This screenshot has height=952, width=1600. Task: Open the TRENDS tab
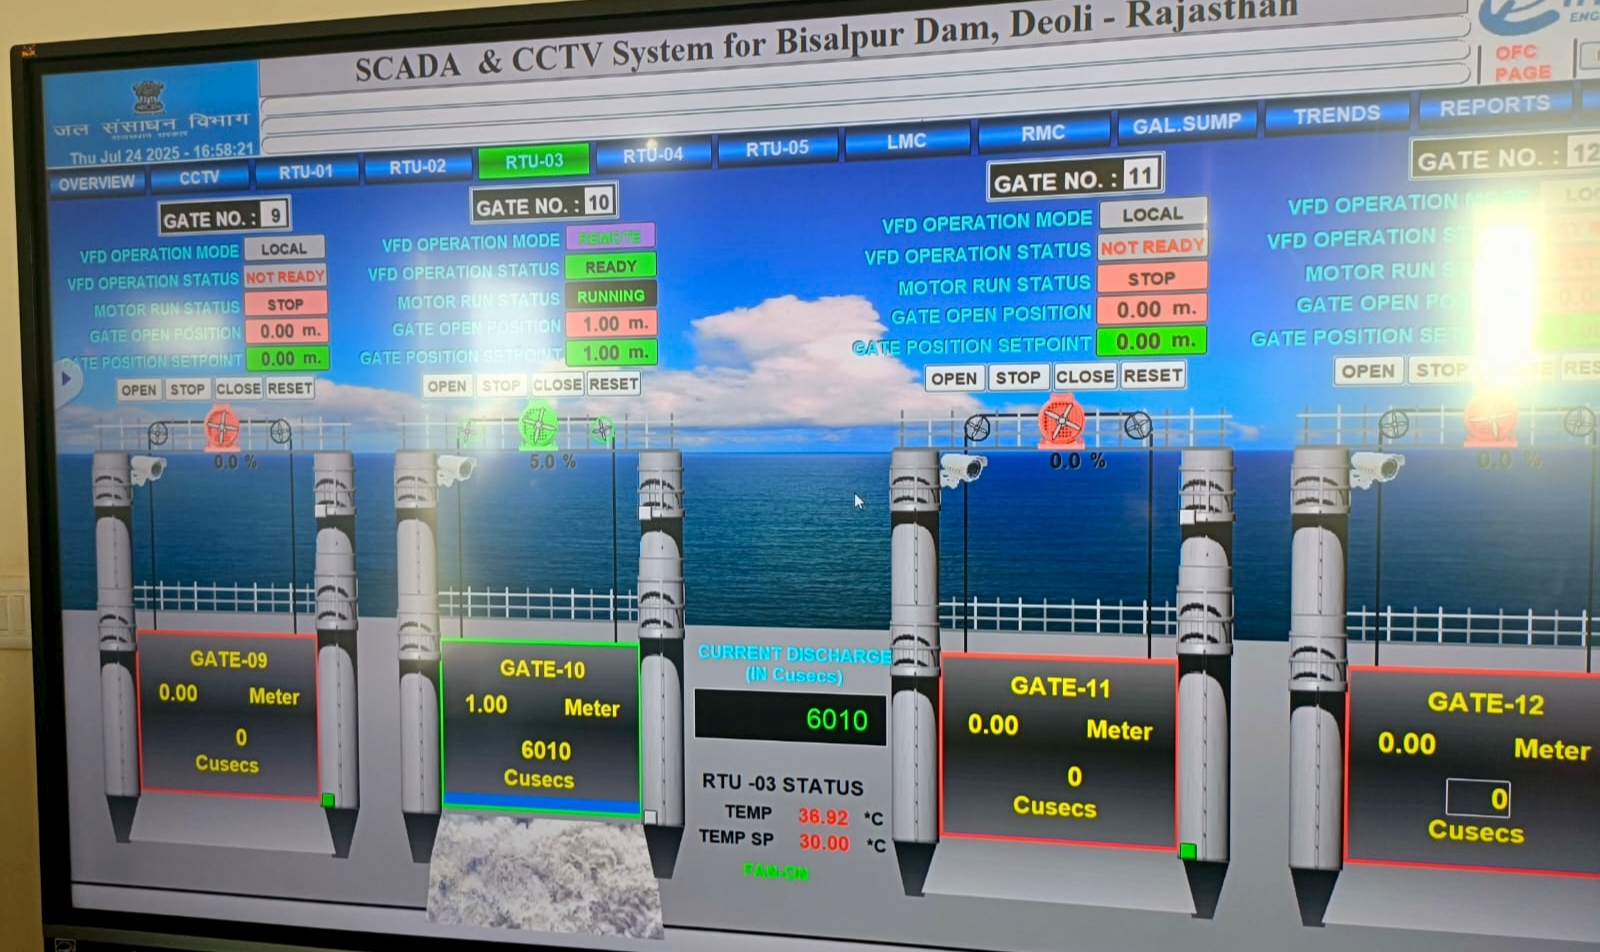point(1336,115)
